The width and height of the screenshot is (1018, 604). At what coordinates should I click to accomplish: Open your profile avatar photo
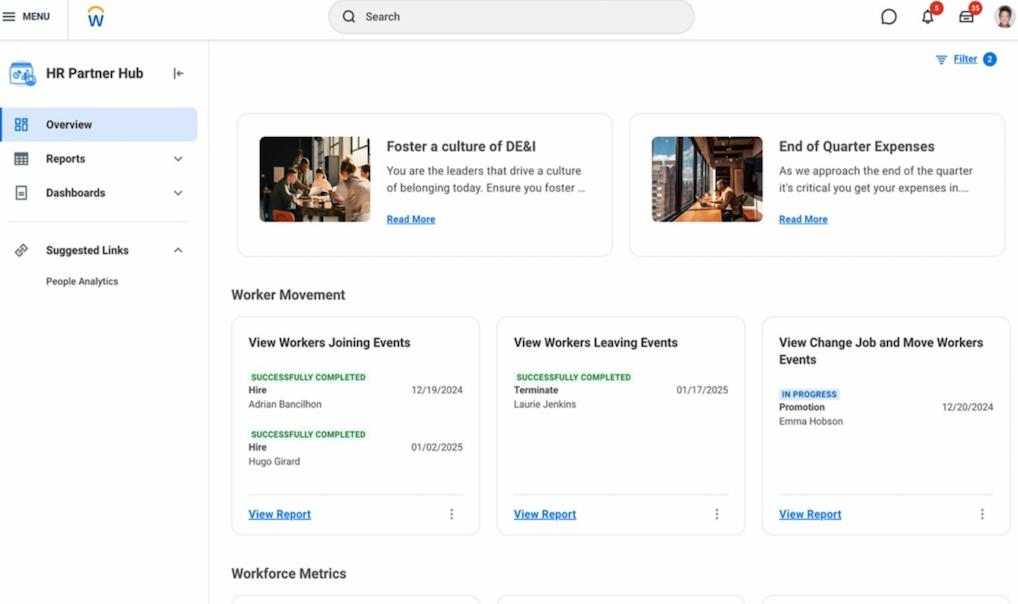point(1003,16)
